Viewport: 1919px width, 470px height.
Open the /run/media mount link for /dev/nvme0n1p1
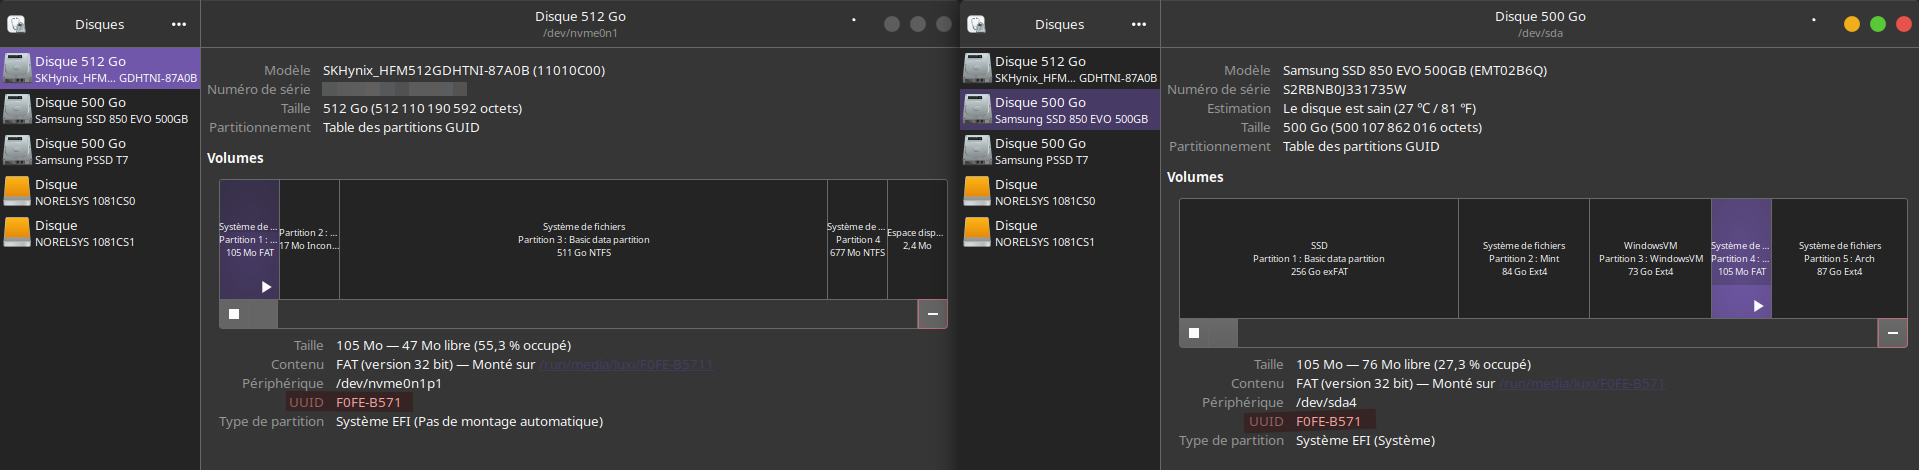pos(626,365)
